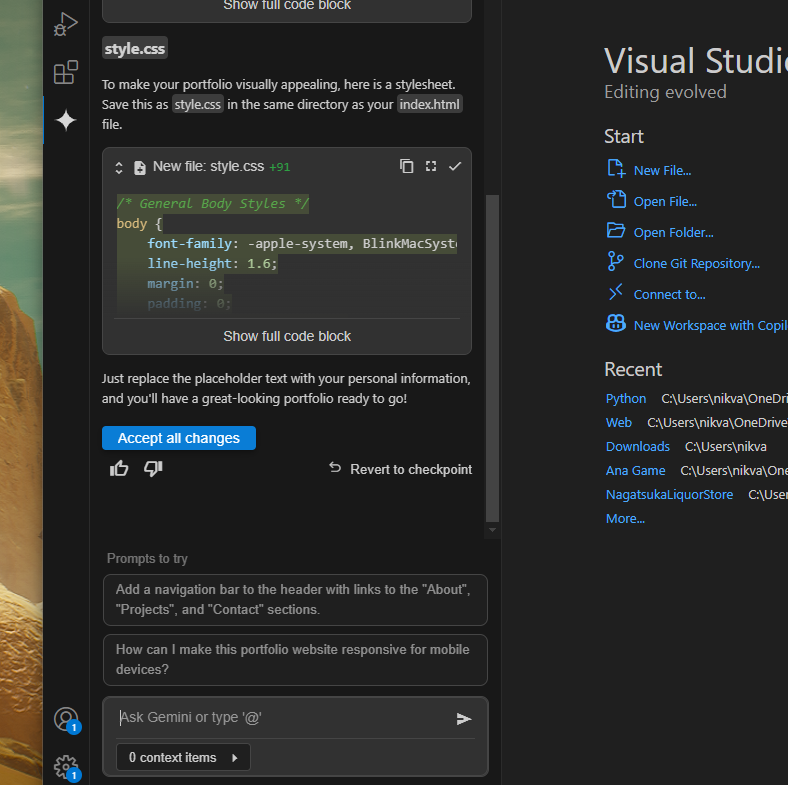Open recent Python folder
Viewport: 788px width, 785px height.
click(626, 399)
